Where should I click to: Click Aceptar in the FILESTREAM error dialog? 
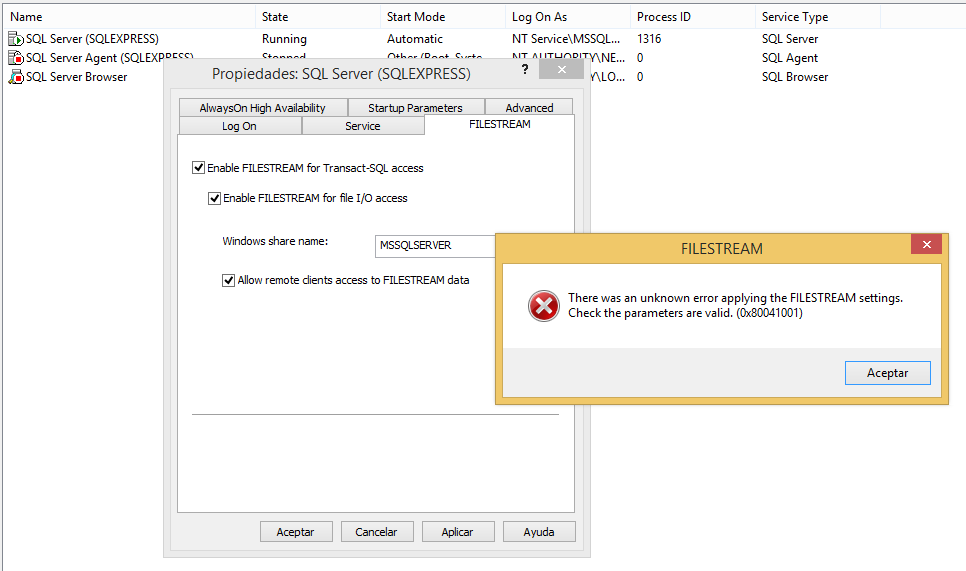(x=888, y=373)
